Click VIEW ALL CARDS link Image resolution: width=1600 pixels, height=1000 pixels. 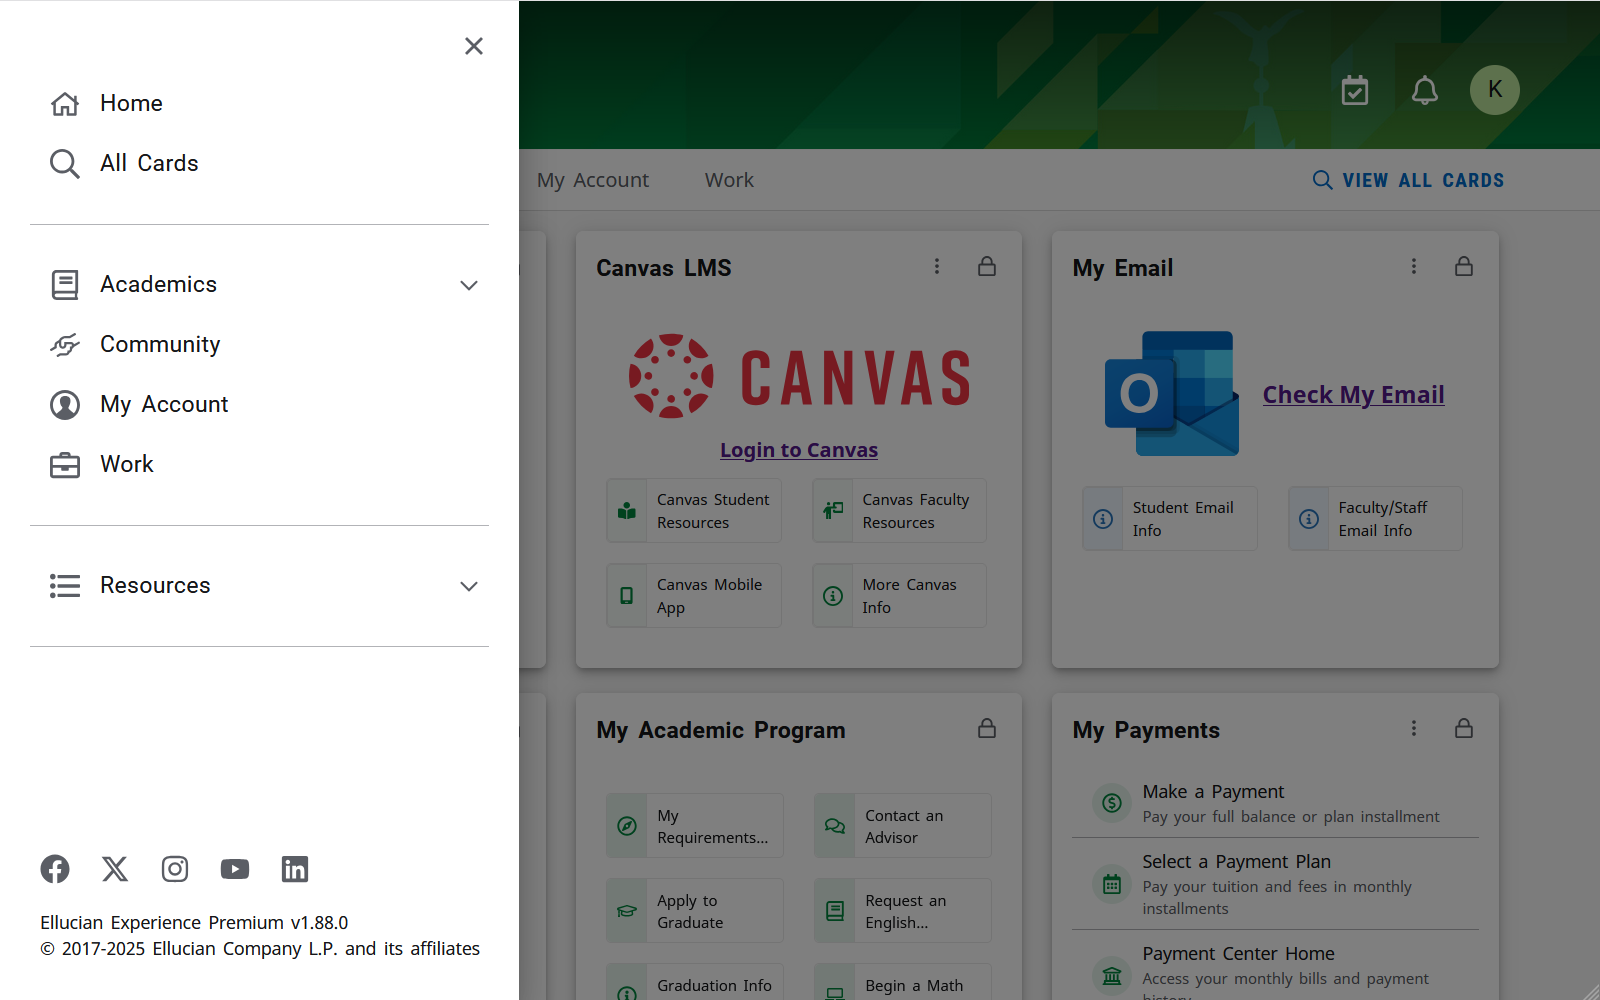1408,180
